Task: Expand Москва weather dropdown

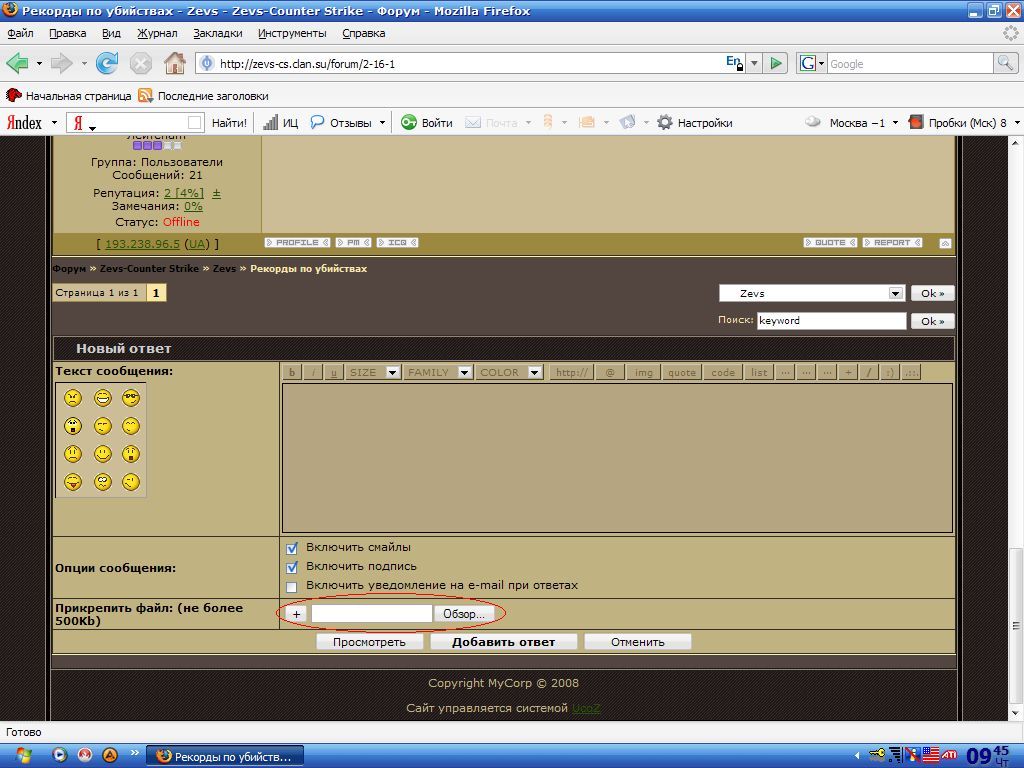Action: click(x=895, y=123)
